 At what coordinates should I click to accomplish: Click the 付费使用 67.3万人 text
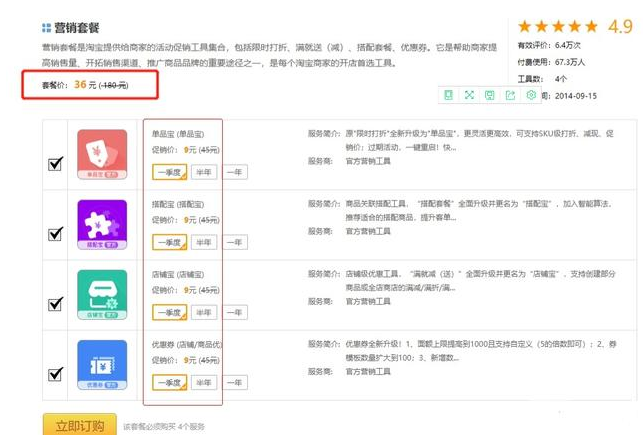click(x=551, y=62)
